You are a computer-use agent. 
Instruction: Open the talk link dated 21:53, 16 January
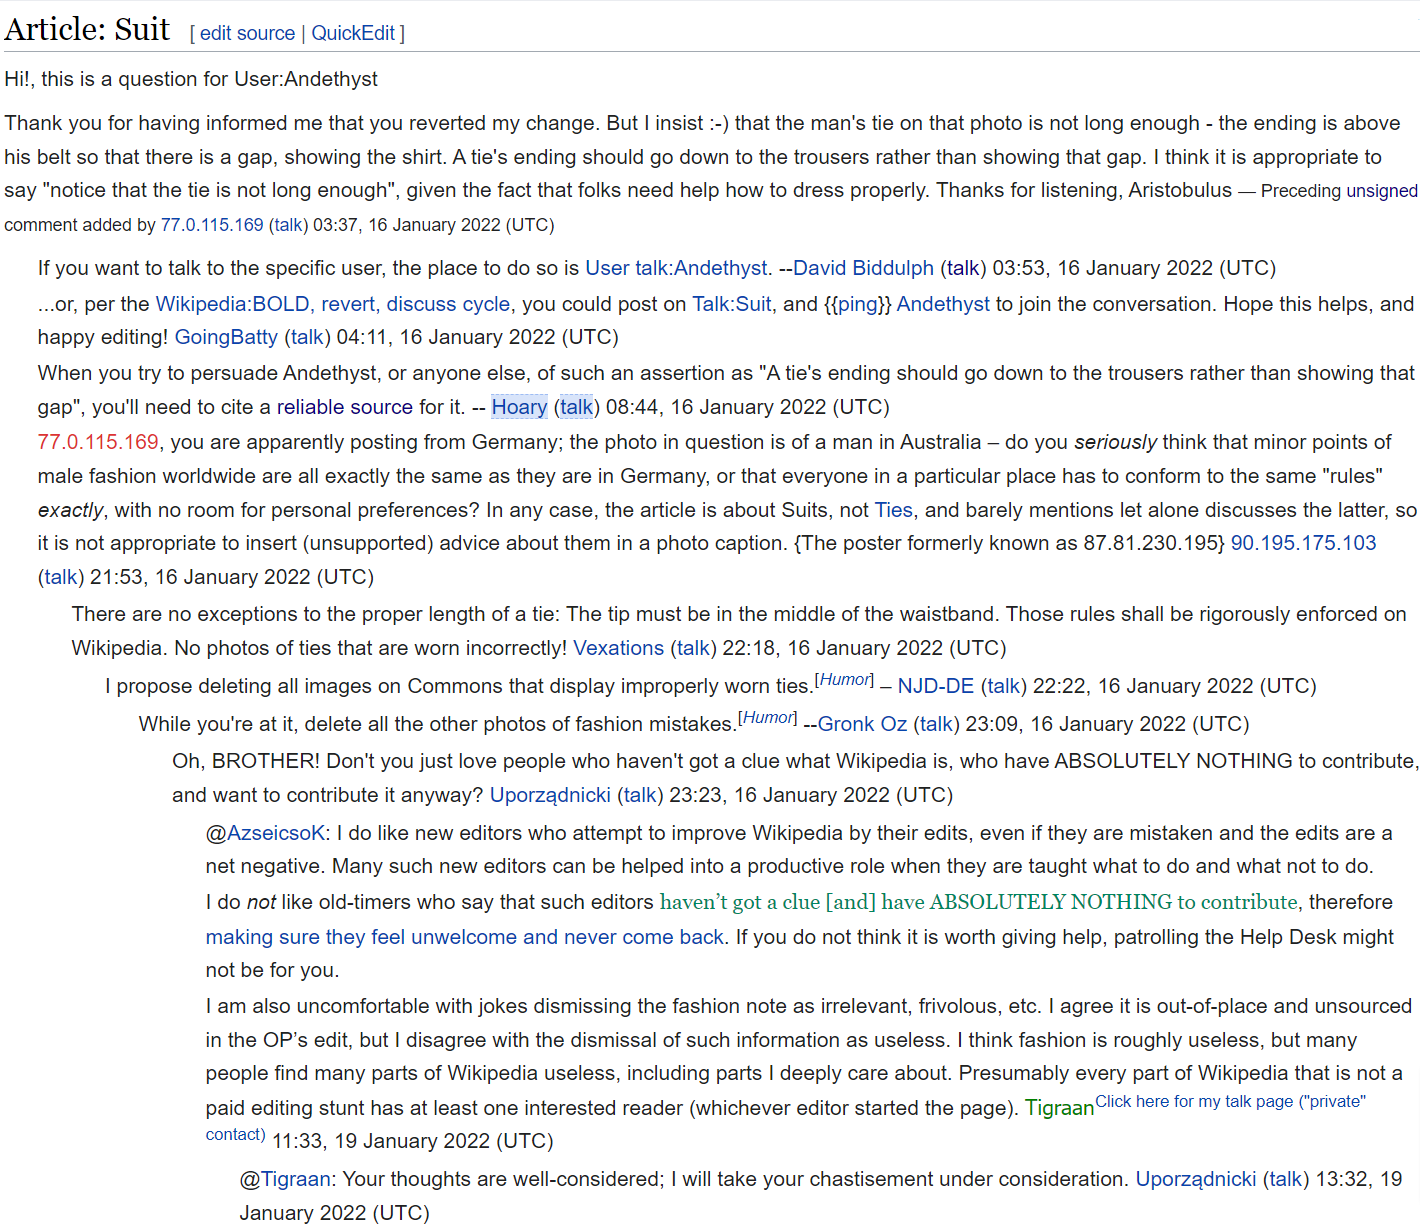click(61, 577)
